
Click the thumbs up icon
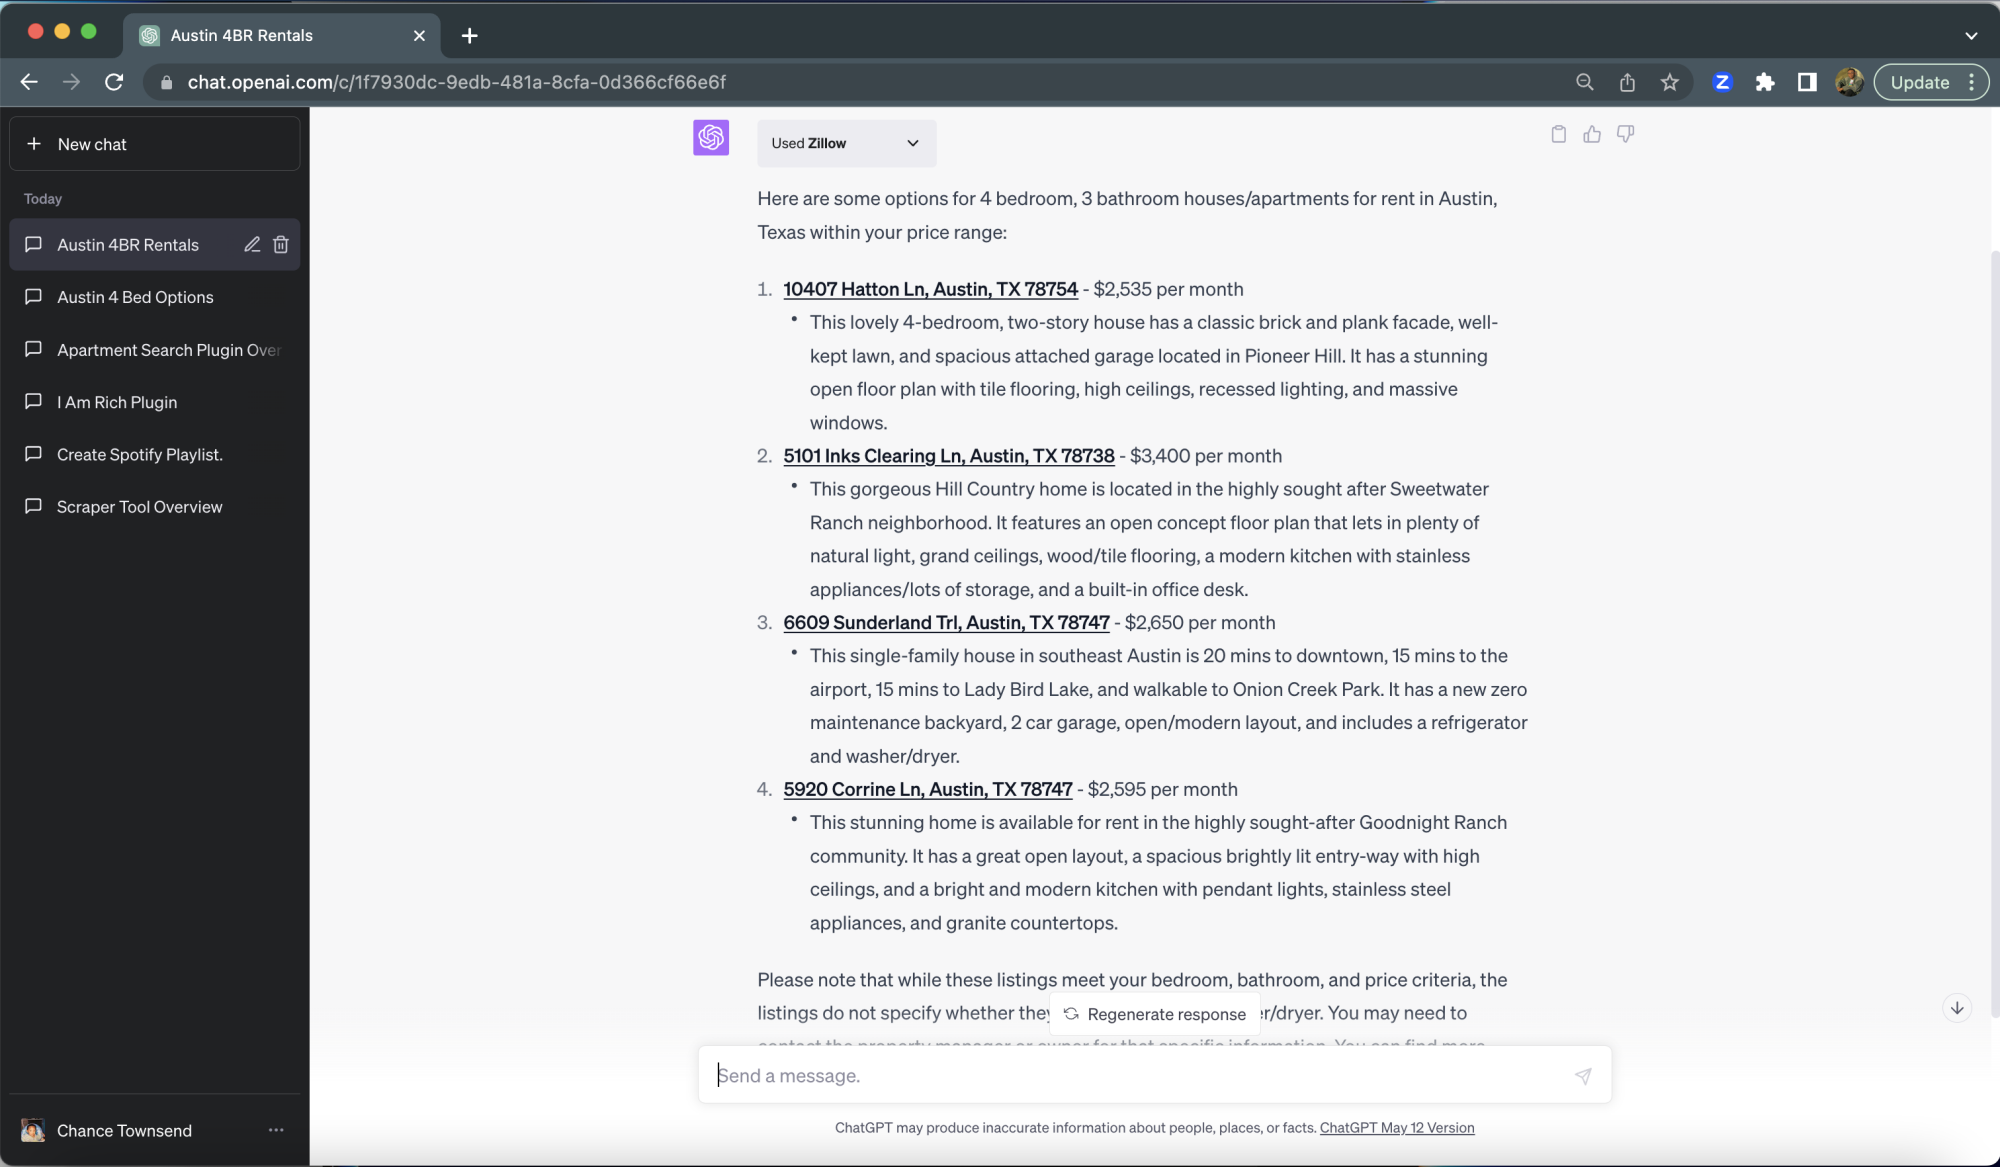click(x=1592, y=133)
